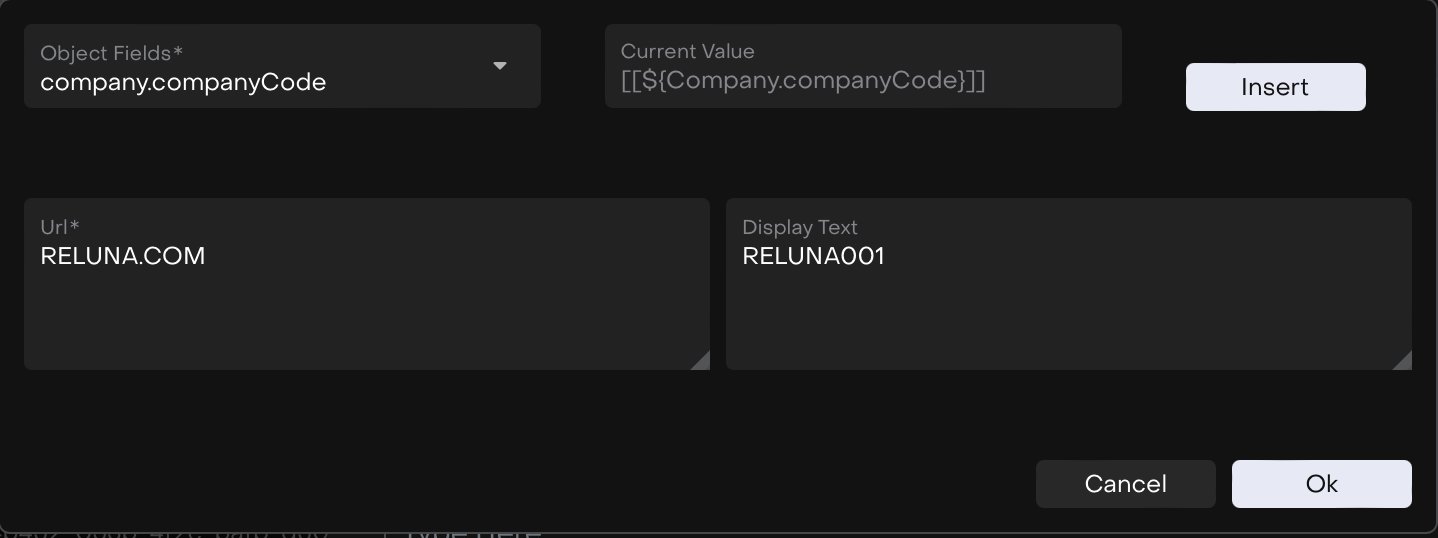Confirm with the Ok button

point(1322,484)
